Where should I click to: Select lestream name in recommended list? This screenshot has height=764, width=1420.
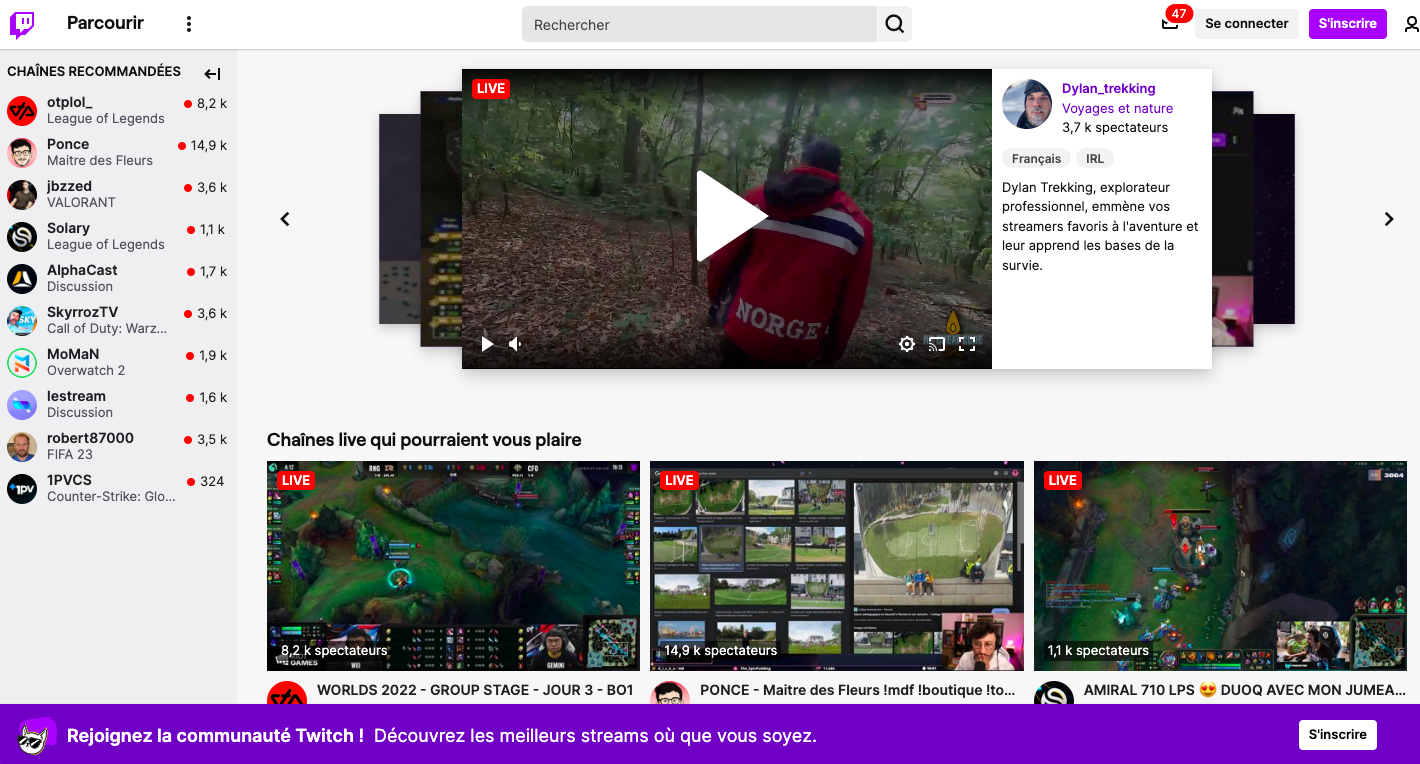point(76,396)
